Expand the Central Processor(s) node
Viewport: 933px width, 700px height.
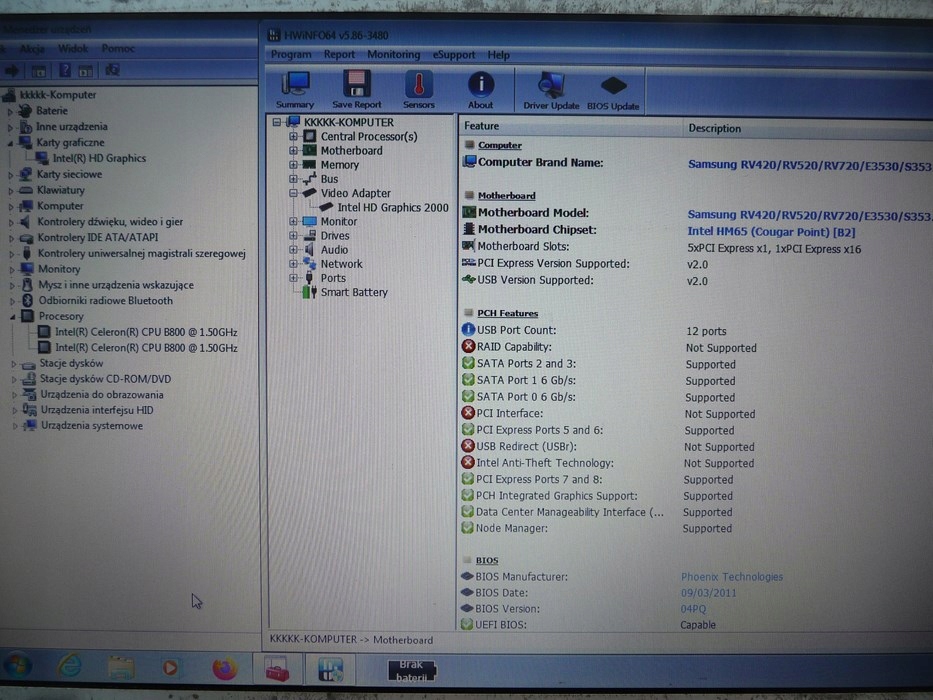tap(293, 136)
